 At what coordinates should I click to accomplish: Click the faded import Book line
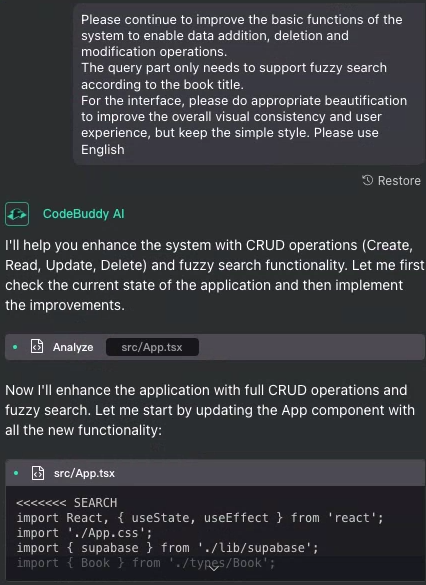click(x=146, y=563)
